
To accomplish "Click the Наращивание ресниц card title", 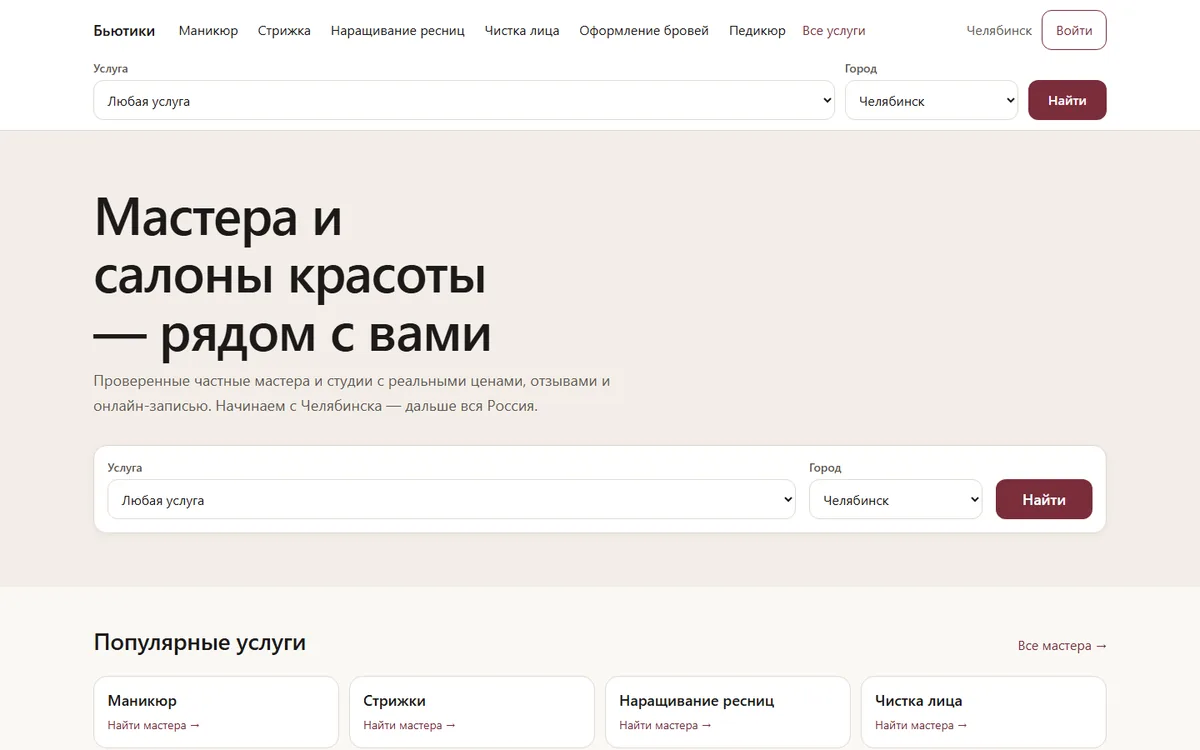I will pyautogui.click(x=697, y=700).
